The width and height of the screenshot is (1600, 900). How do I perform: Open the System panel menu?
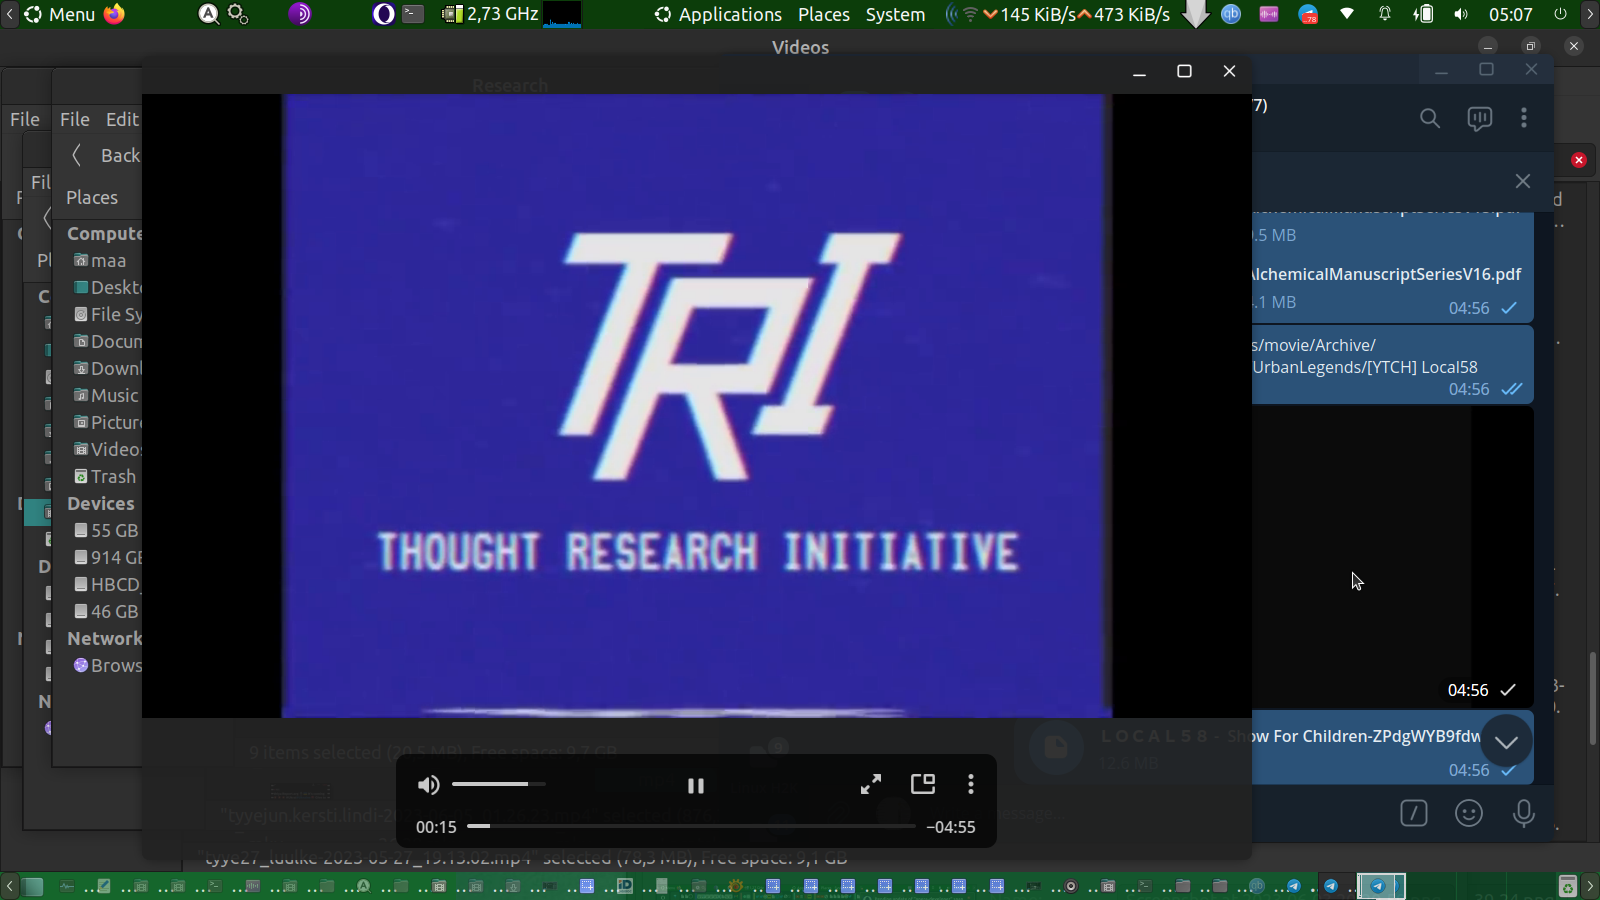tap(896, 14)
